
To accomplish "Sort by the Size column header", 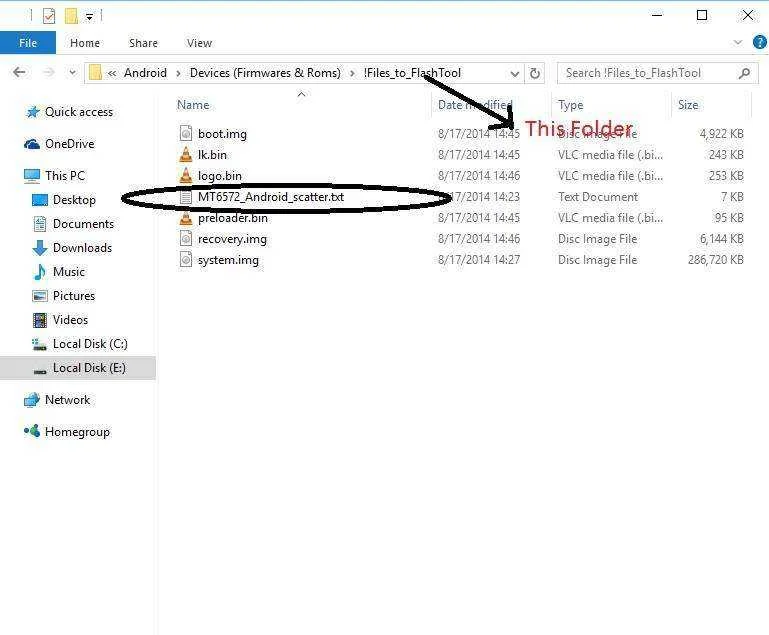I will tap(688, 105).
